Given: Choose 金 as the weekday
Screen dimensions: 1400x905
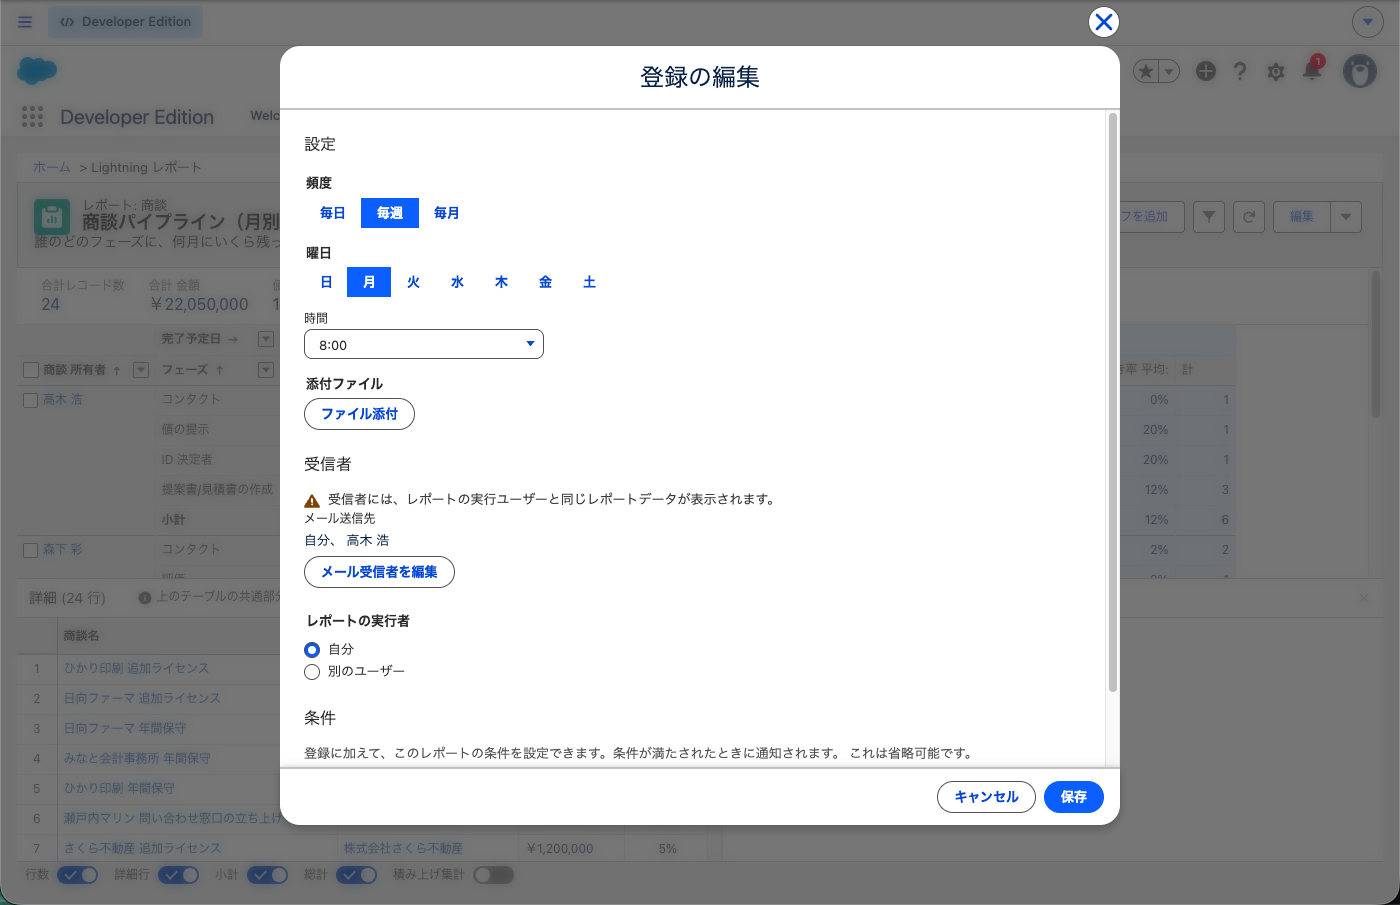Looking at the screenshot, I should (x=545, y=282).
